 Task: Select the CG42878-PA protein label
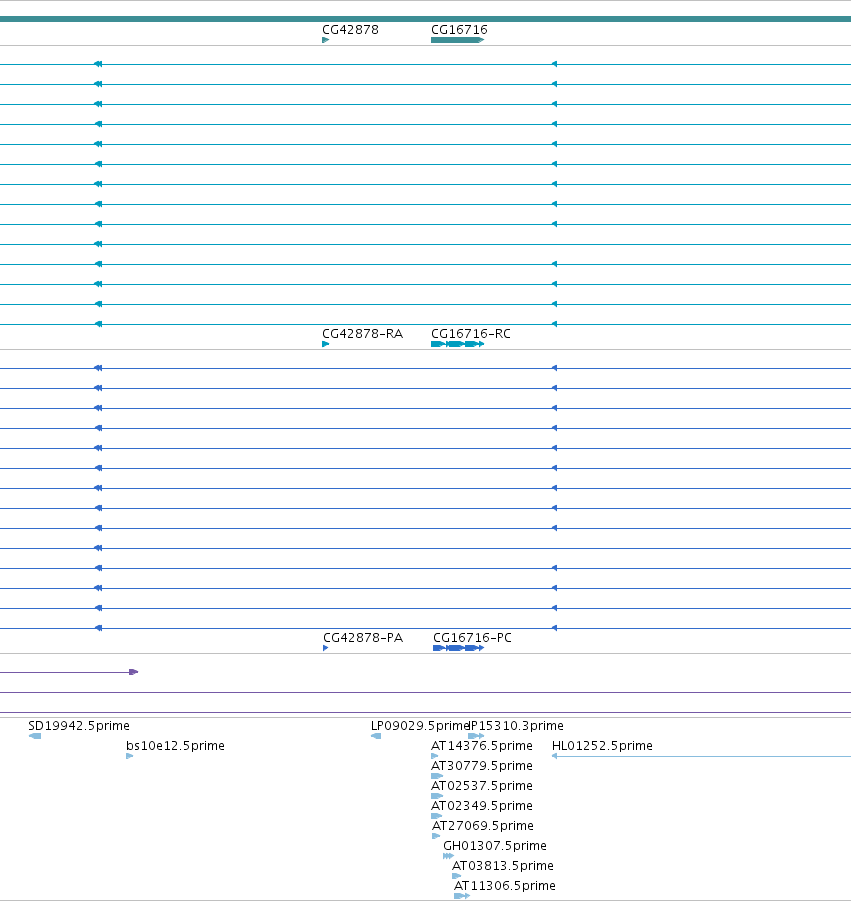[363, 638]
